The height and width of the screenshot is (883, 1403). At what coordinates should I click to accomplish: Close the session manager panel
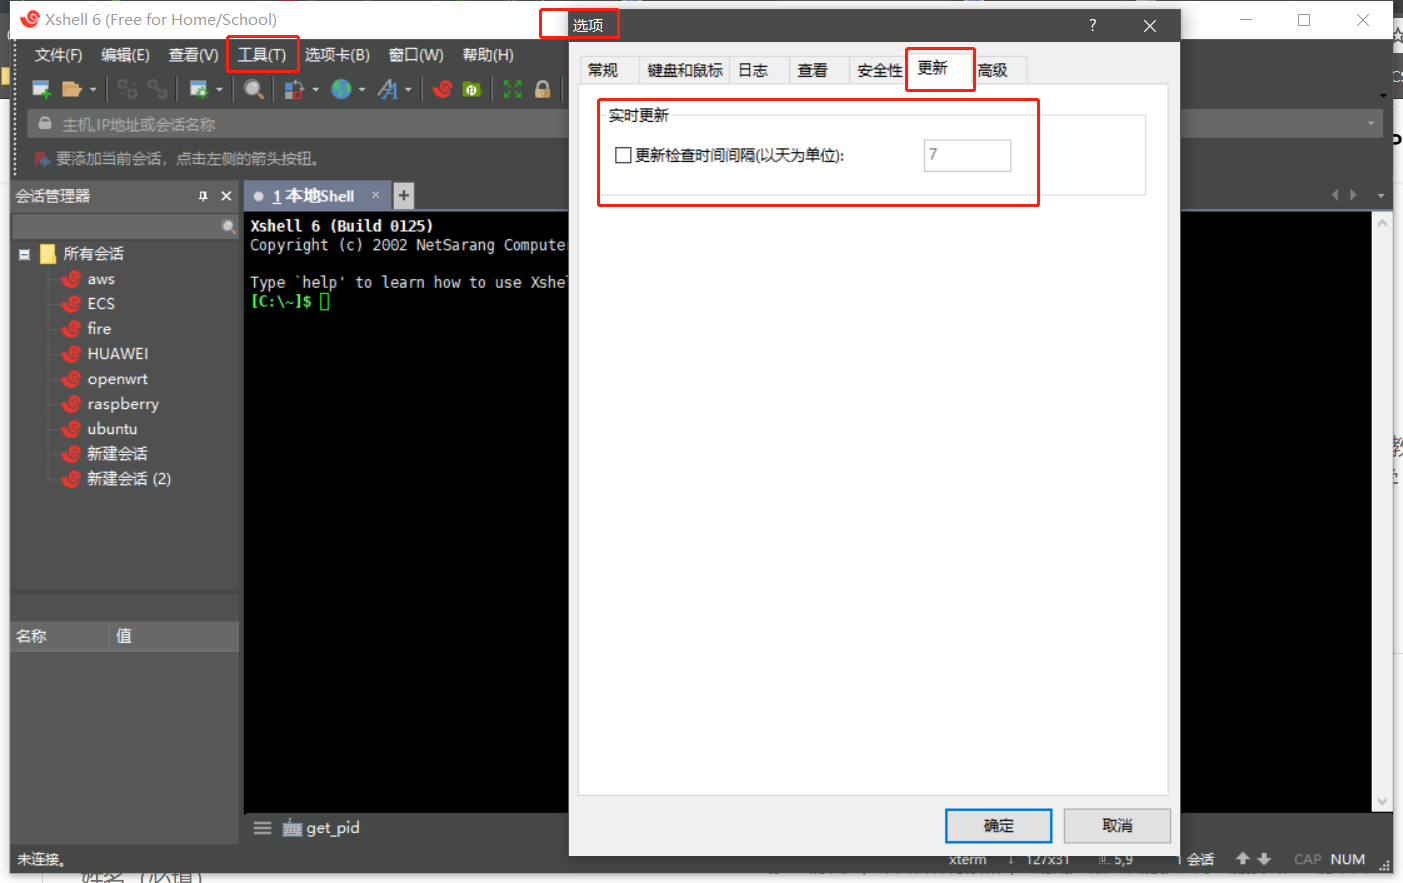(226, 196)
